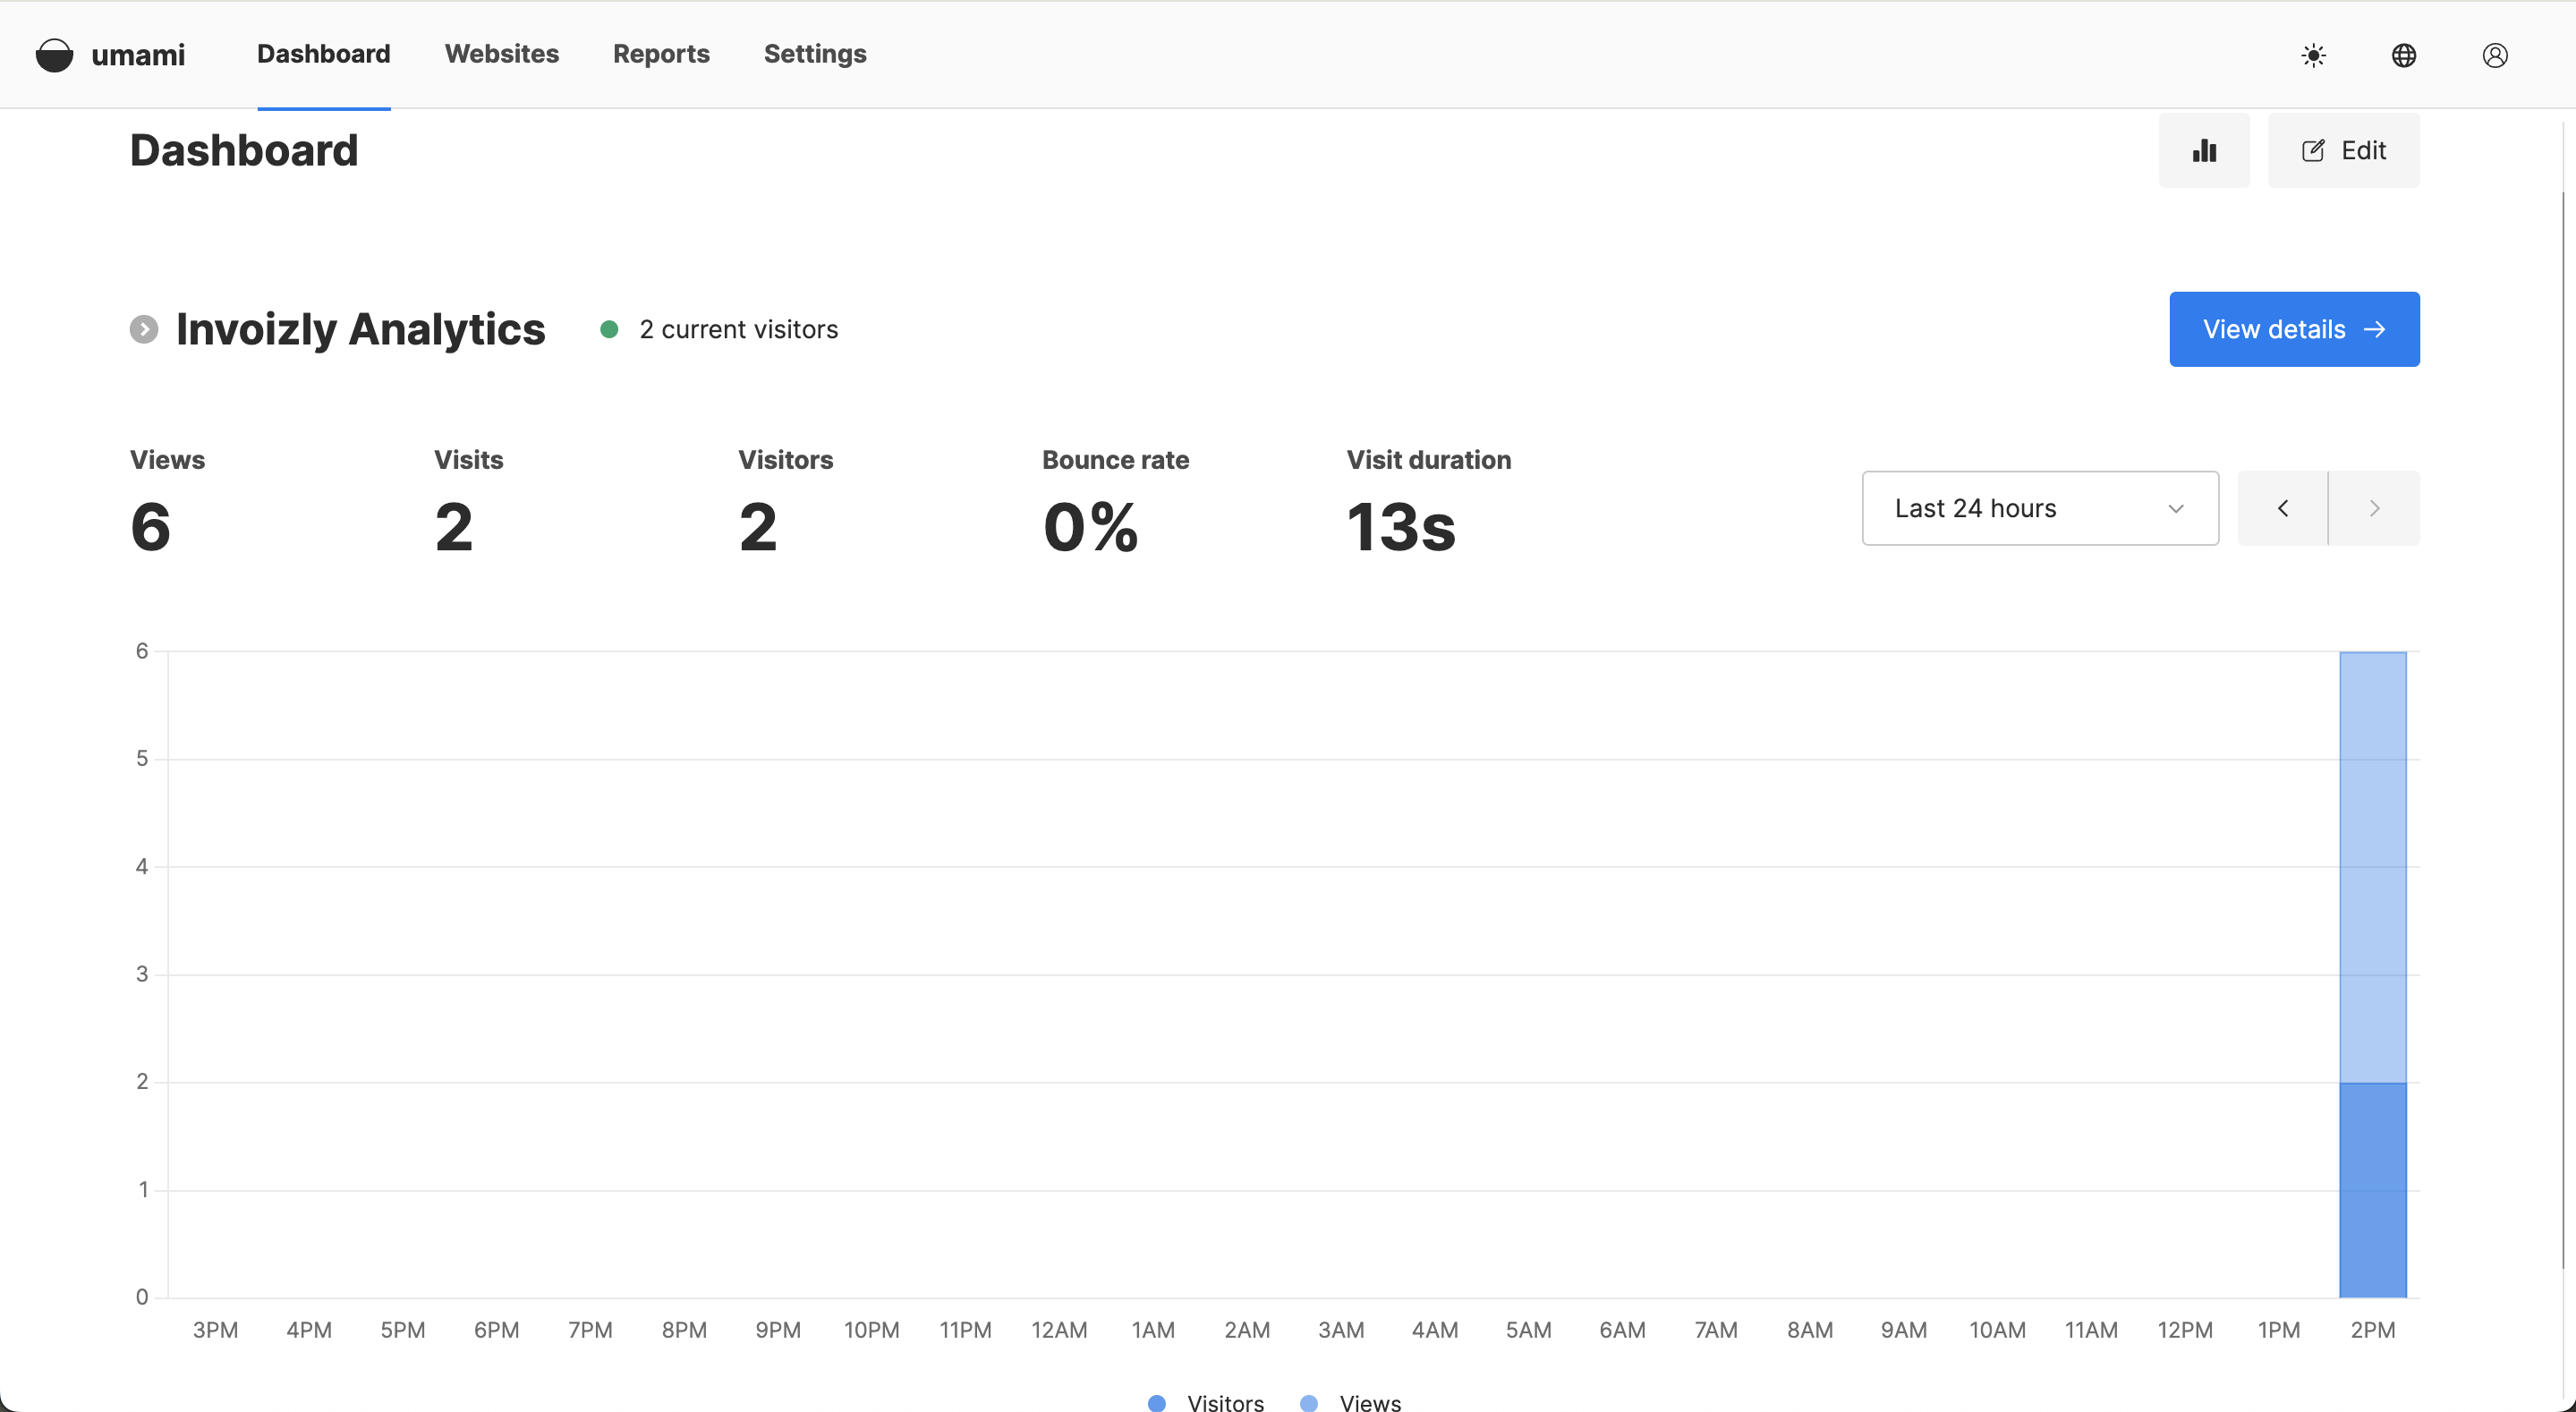The height and width of the screenshot is (1412, 2576).
Task: Click the Views metric value 6
Action: point(151,527)
